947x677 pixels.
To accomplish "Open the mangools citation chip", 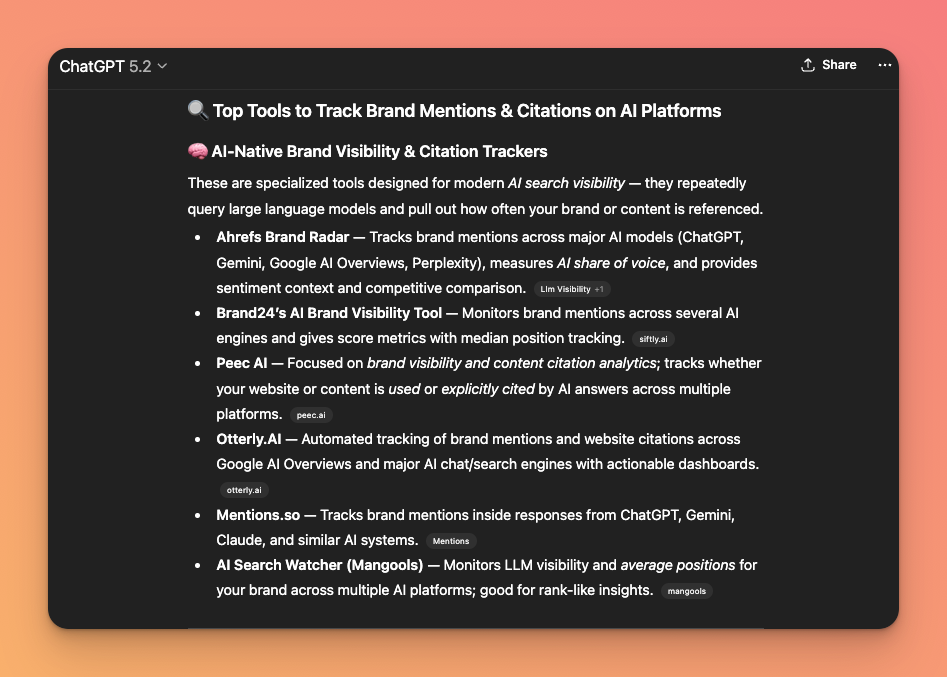I will coord(687,591).
